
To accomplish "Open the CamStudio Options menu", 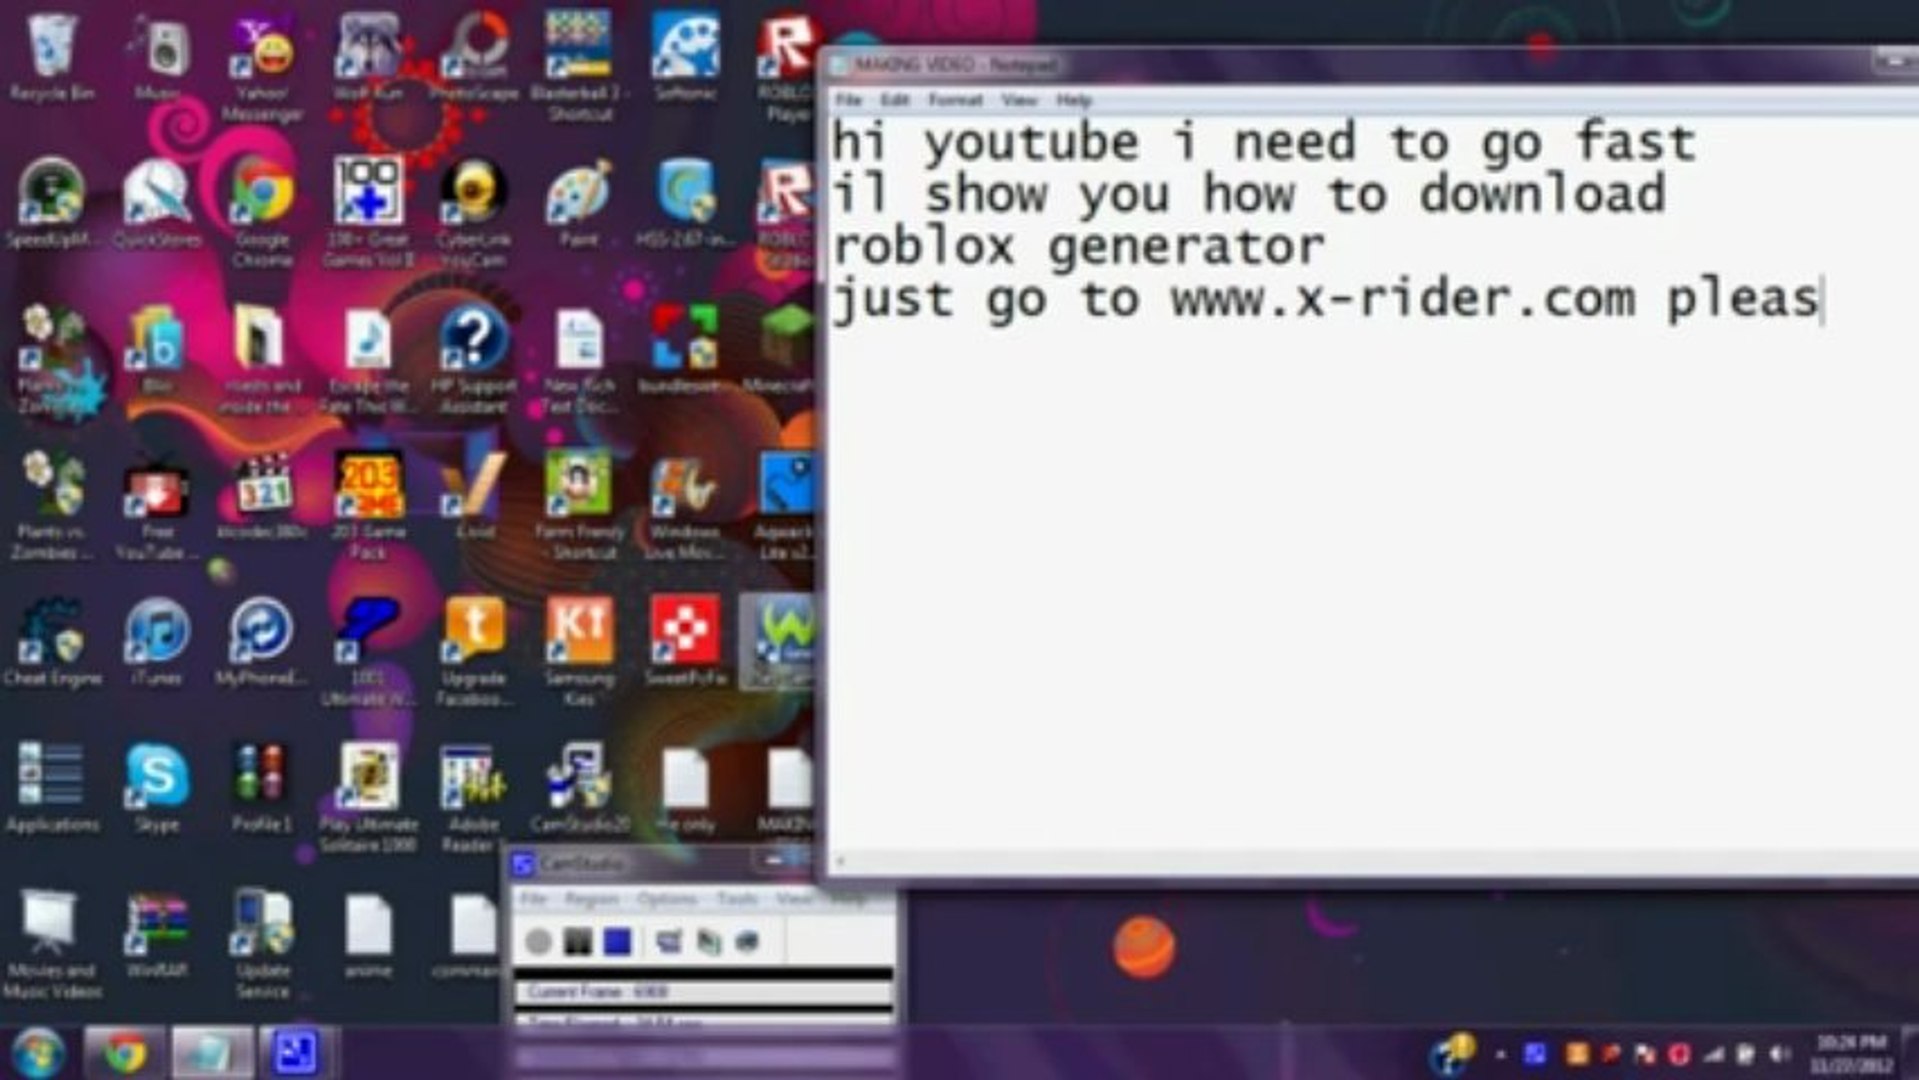I will point(666,899).
